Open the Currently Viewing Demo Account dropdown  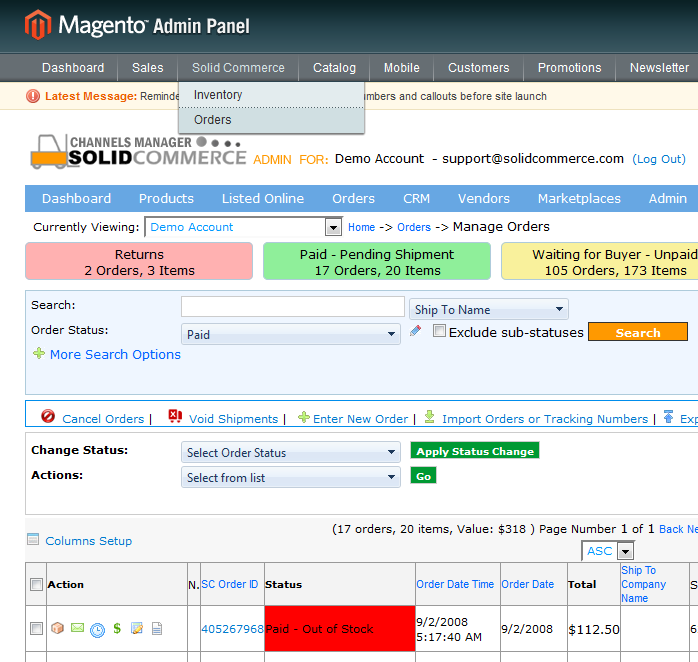point(243,227)
